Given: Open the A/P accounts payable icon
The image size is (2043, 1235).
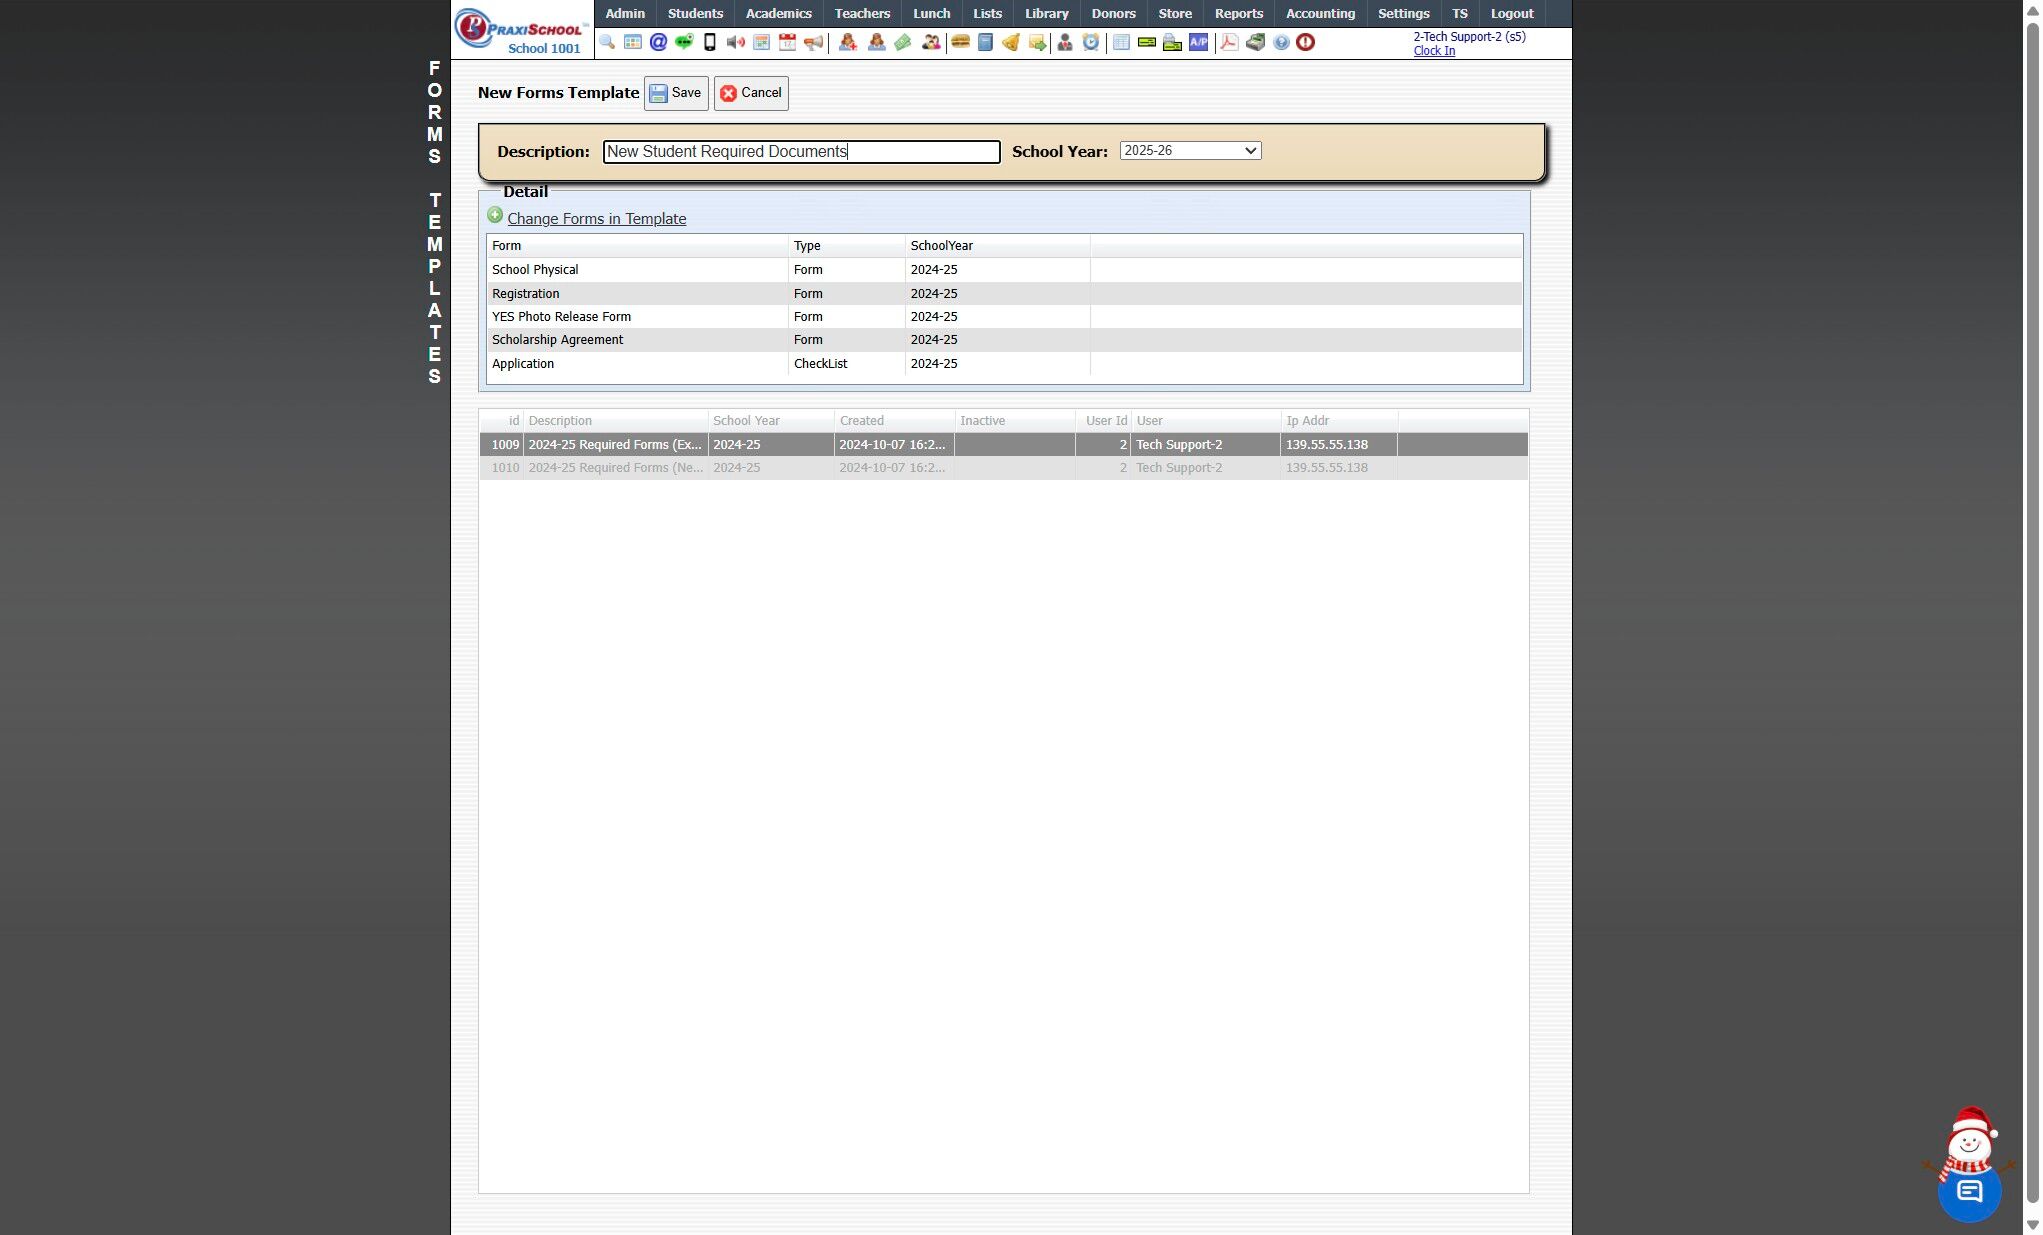Looking at the screenshot, I should click(1198, 42).
